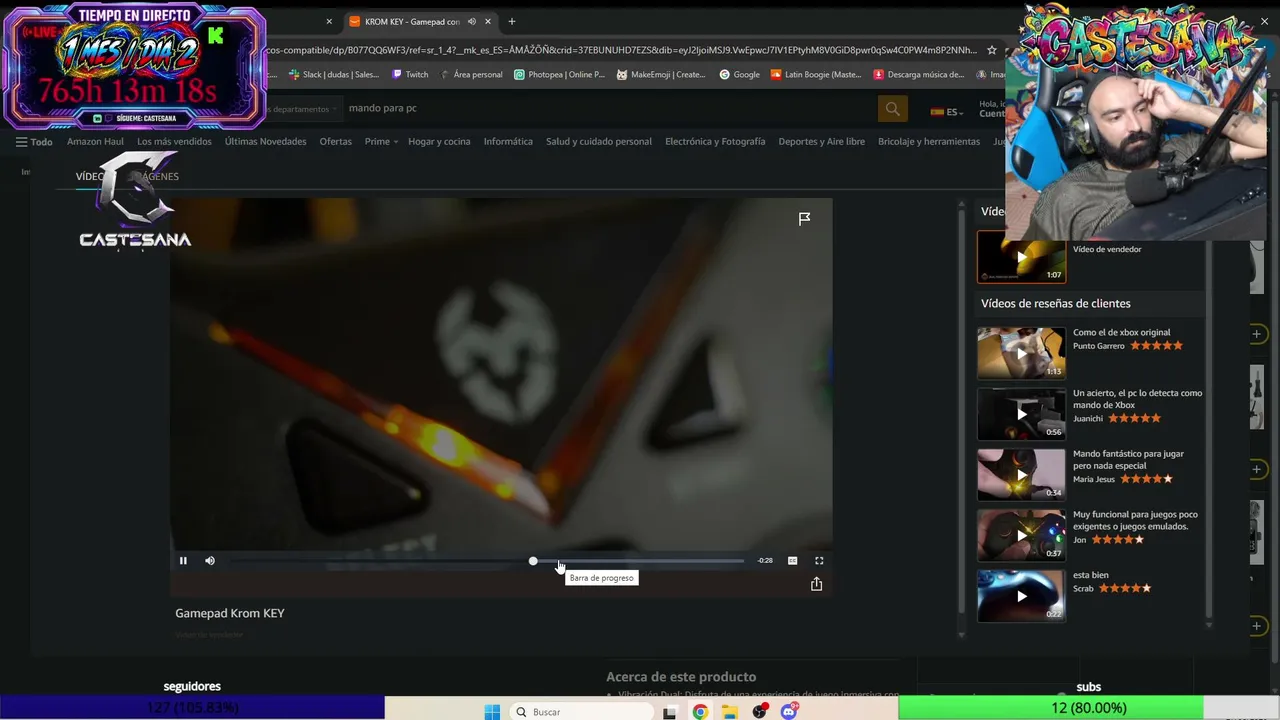1280x720 pixels.
Task: Seek using the video progress bar handle
Action: click(x=533, y=561)
